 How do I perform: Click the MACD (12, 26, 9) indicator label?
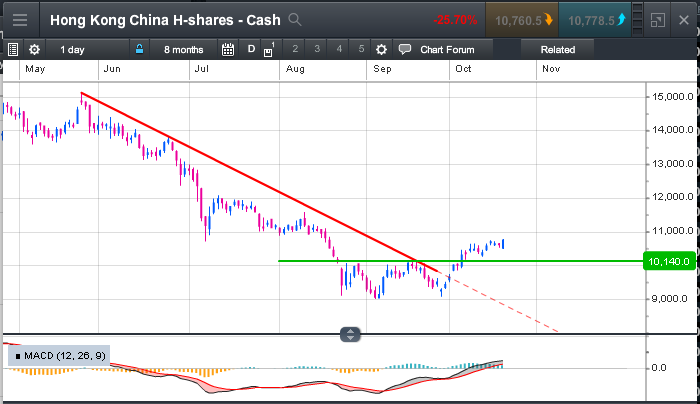59,356
